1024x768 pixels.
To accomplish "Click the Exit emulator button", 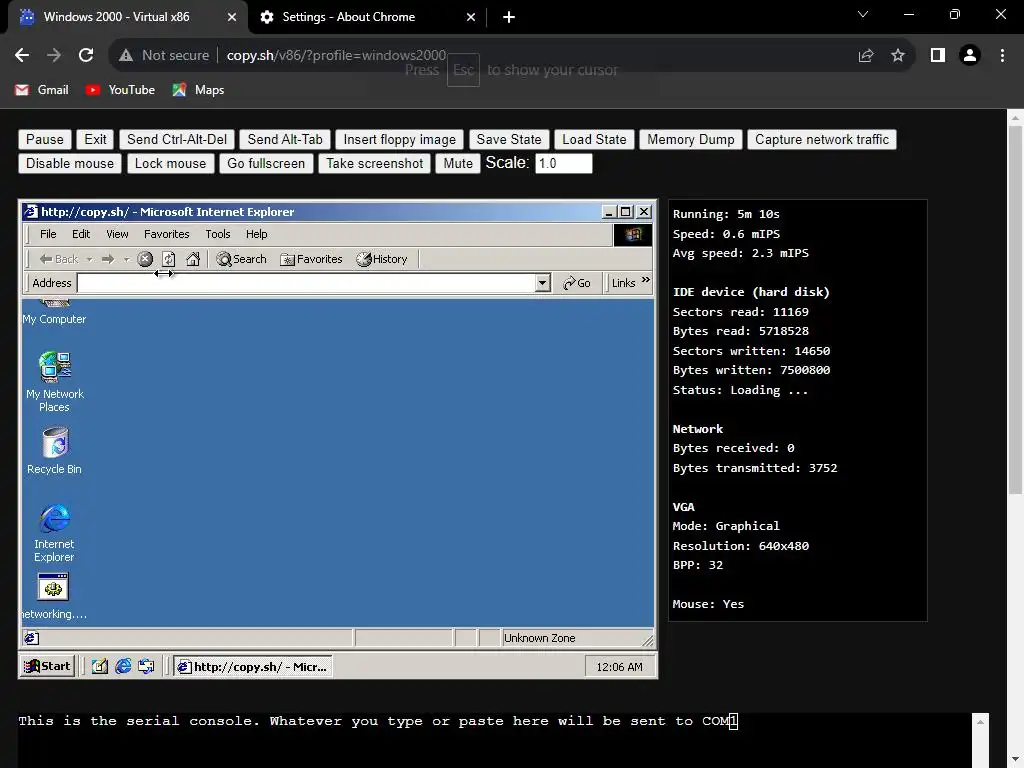I will (x=95, y=139).
